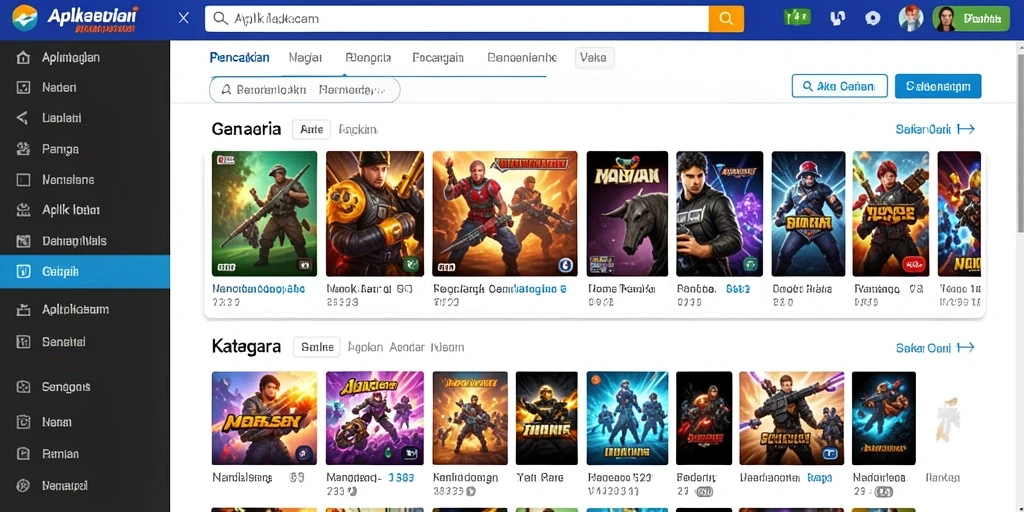Switch to the Magiar tab

tap(305, 57)
